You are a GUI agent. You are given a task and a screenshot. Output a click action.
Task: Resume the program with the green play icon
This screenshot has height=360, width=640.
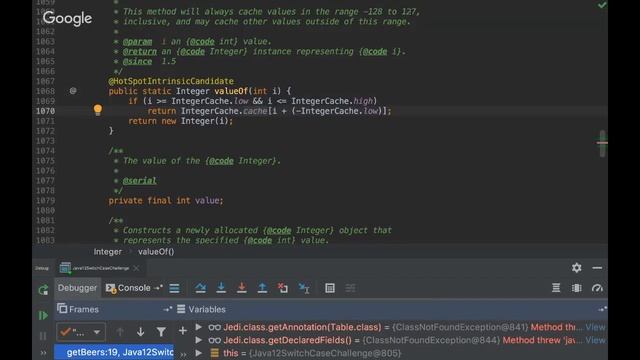pos(43,316)
